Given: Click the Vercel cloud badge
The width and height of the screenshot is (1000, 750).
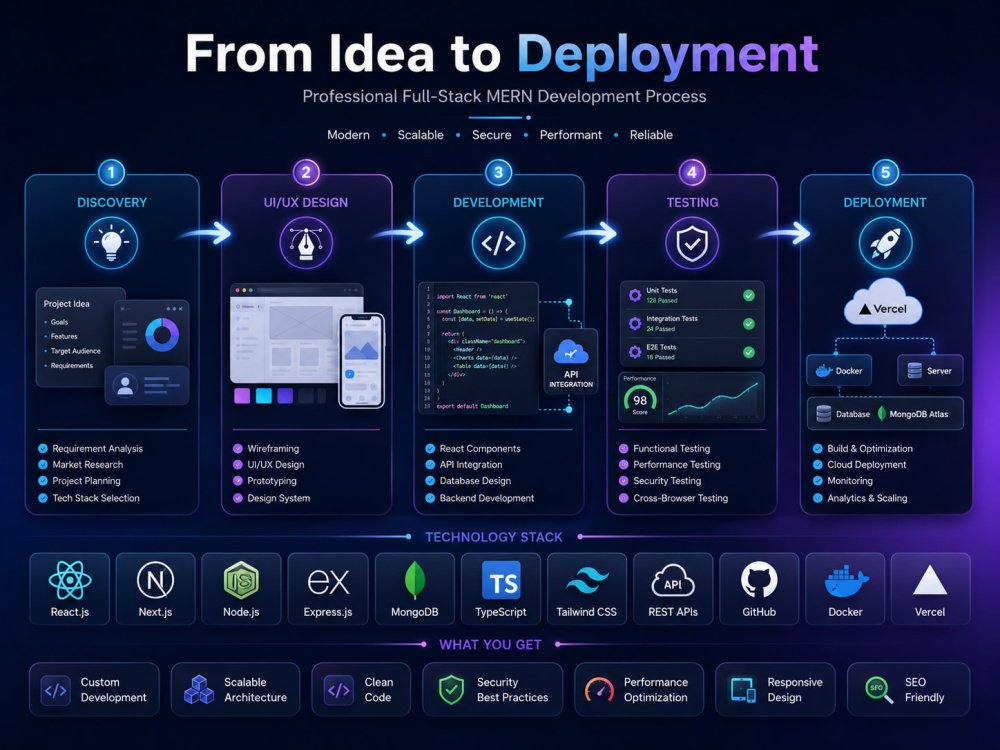Looking at the screenshot, I should pyautogui.click(x=883, y=302).
